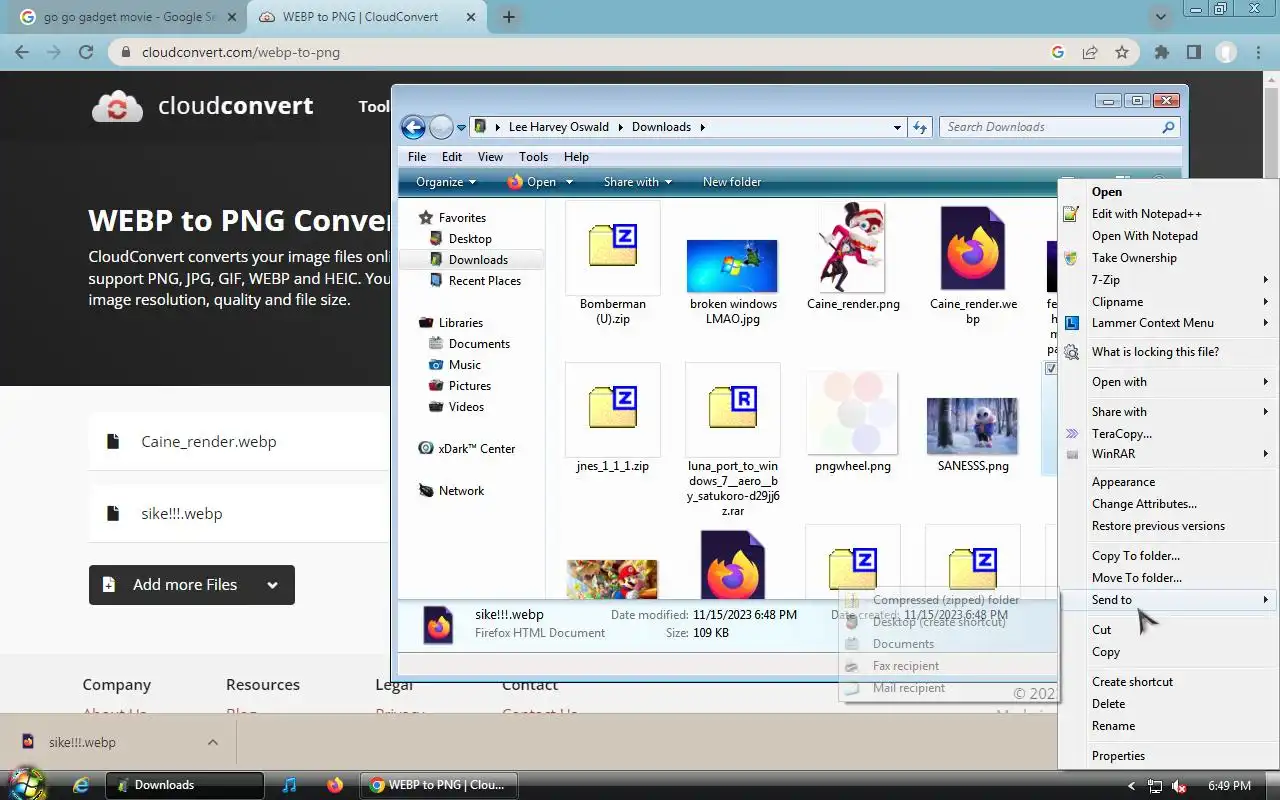Open Internet Explorer from the taskbar
This screenshot has height=800, width=1280.
click(82, 785)
